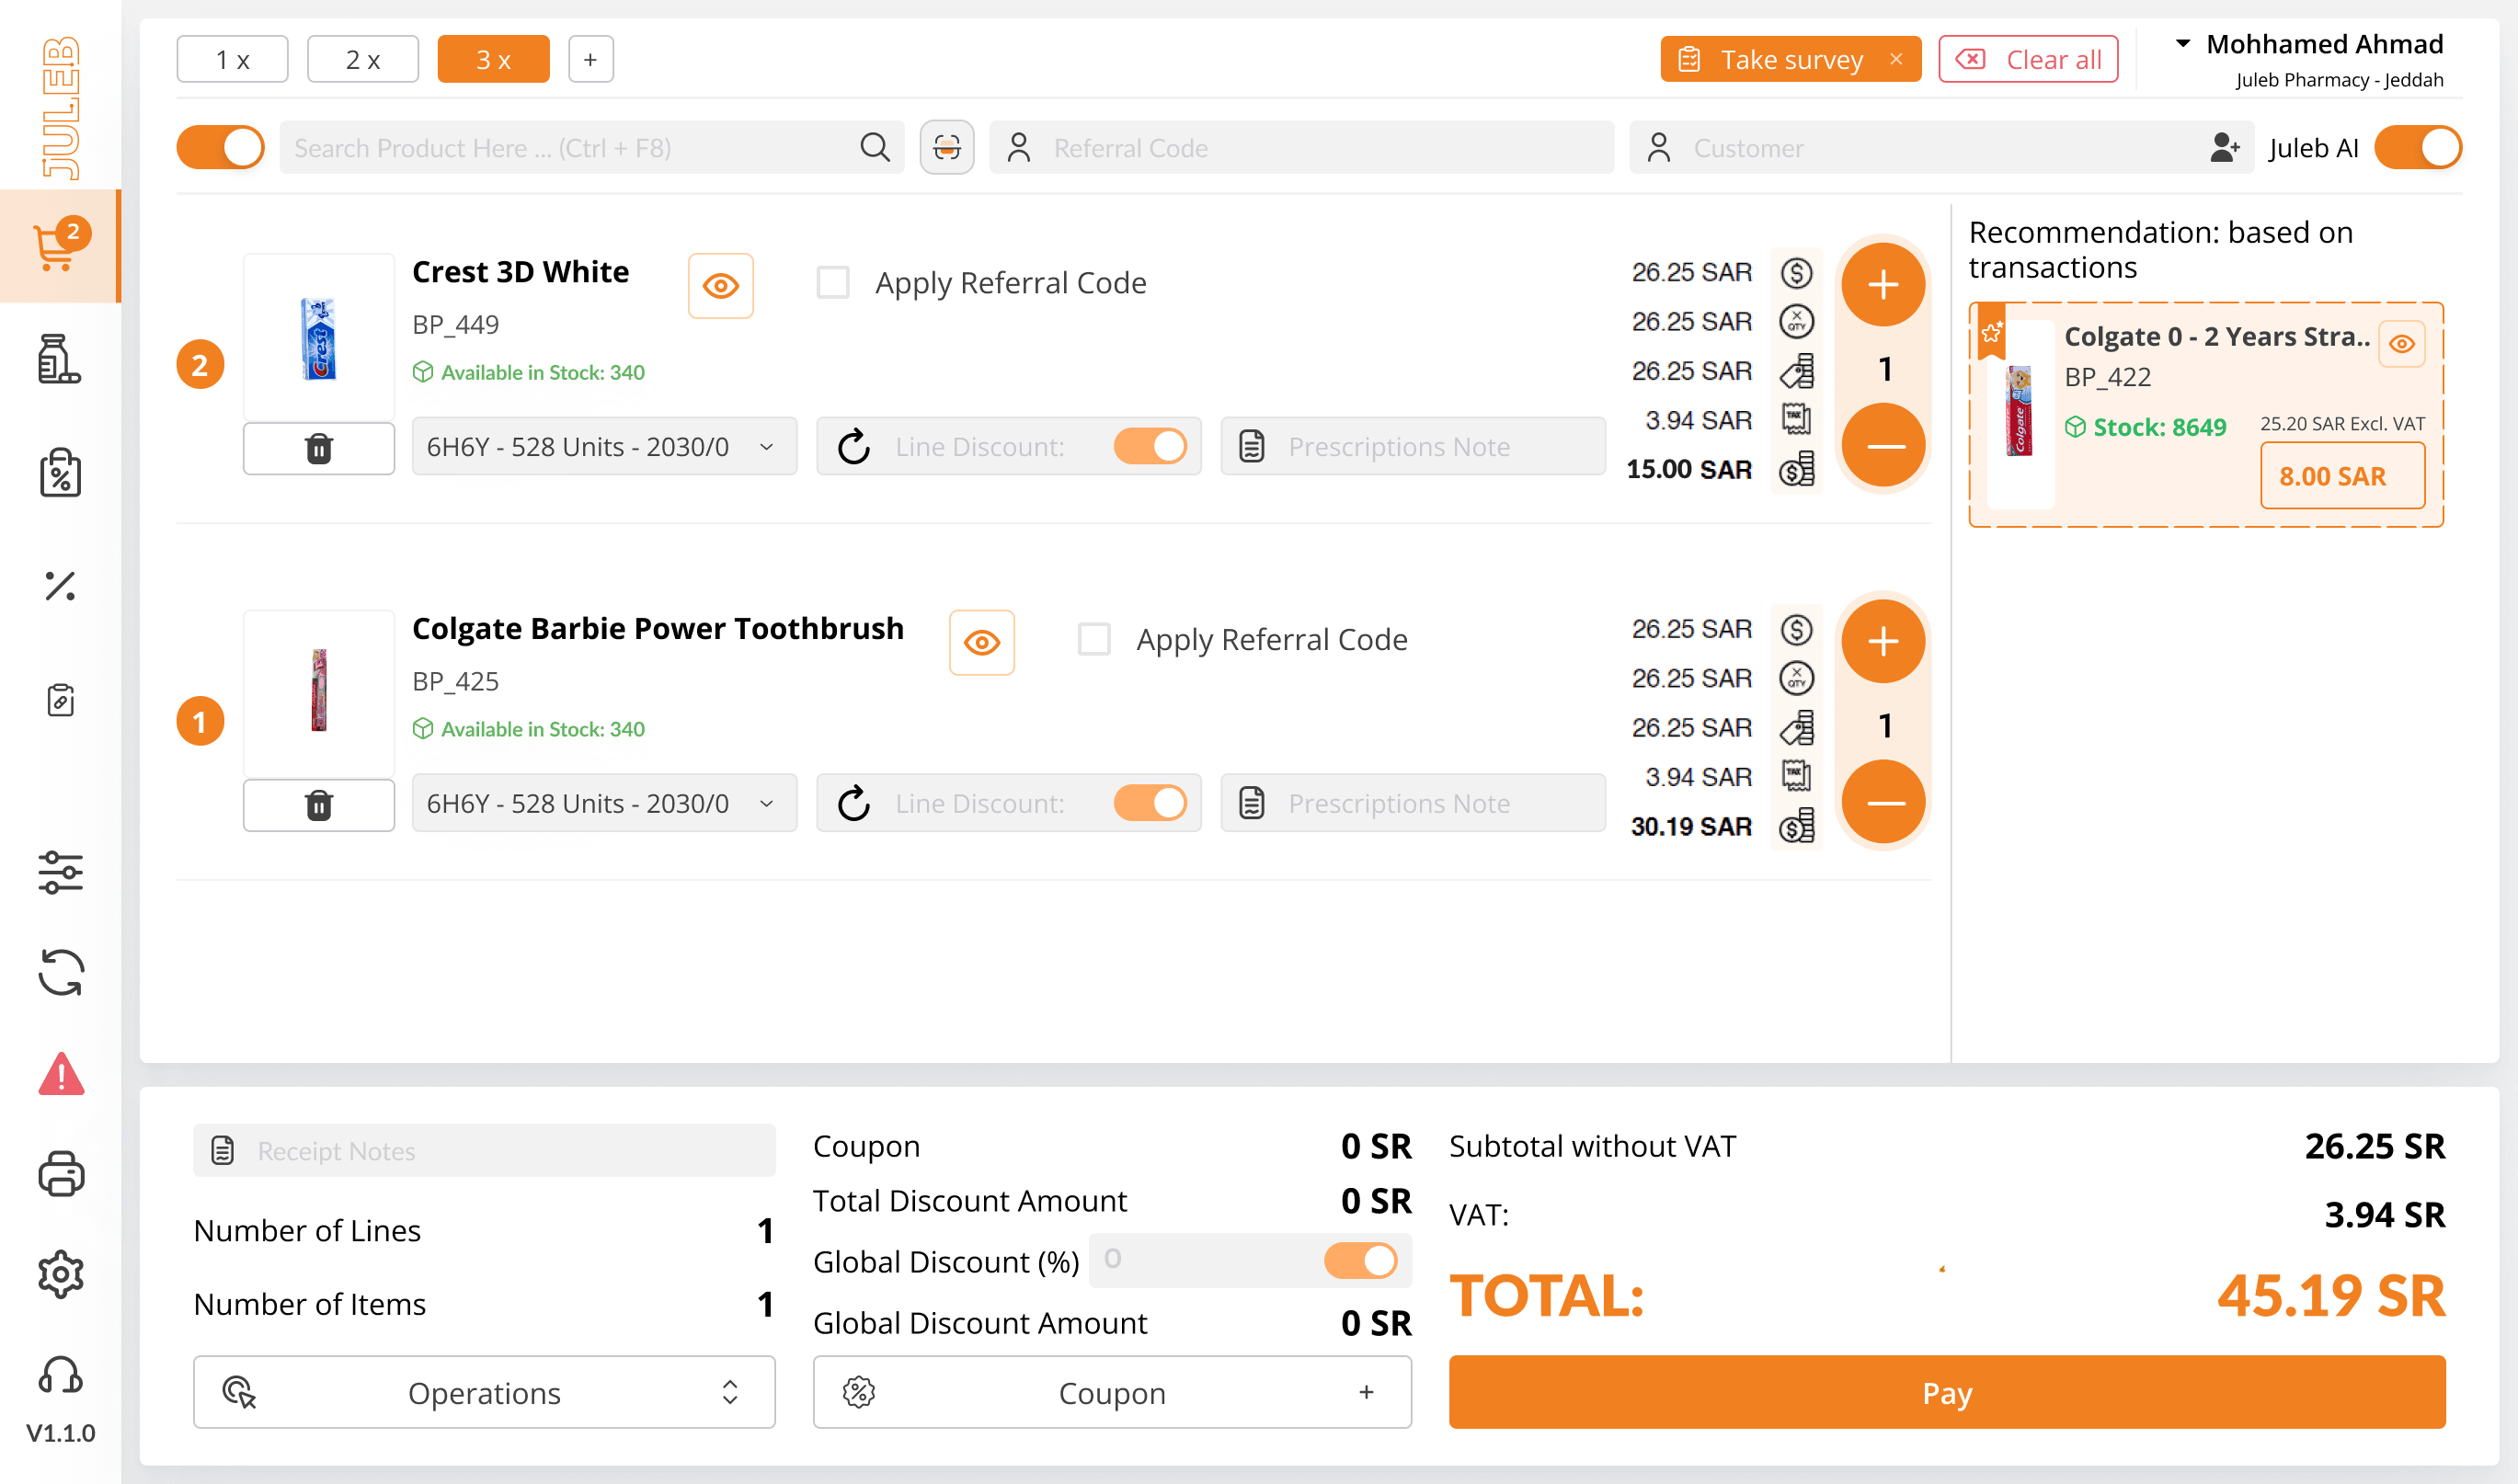Open the Mohhamed Ahmad user menu
Viewport: 2518px width, 1484px height.
click(x=2309, y=60)
